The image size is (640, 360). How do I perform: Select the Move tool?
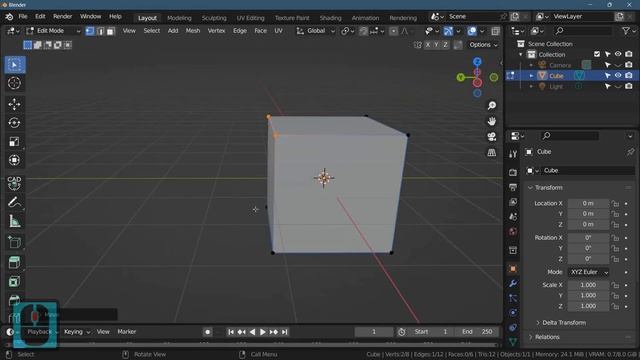click(x=14, y=104)
